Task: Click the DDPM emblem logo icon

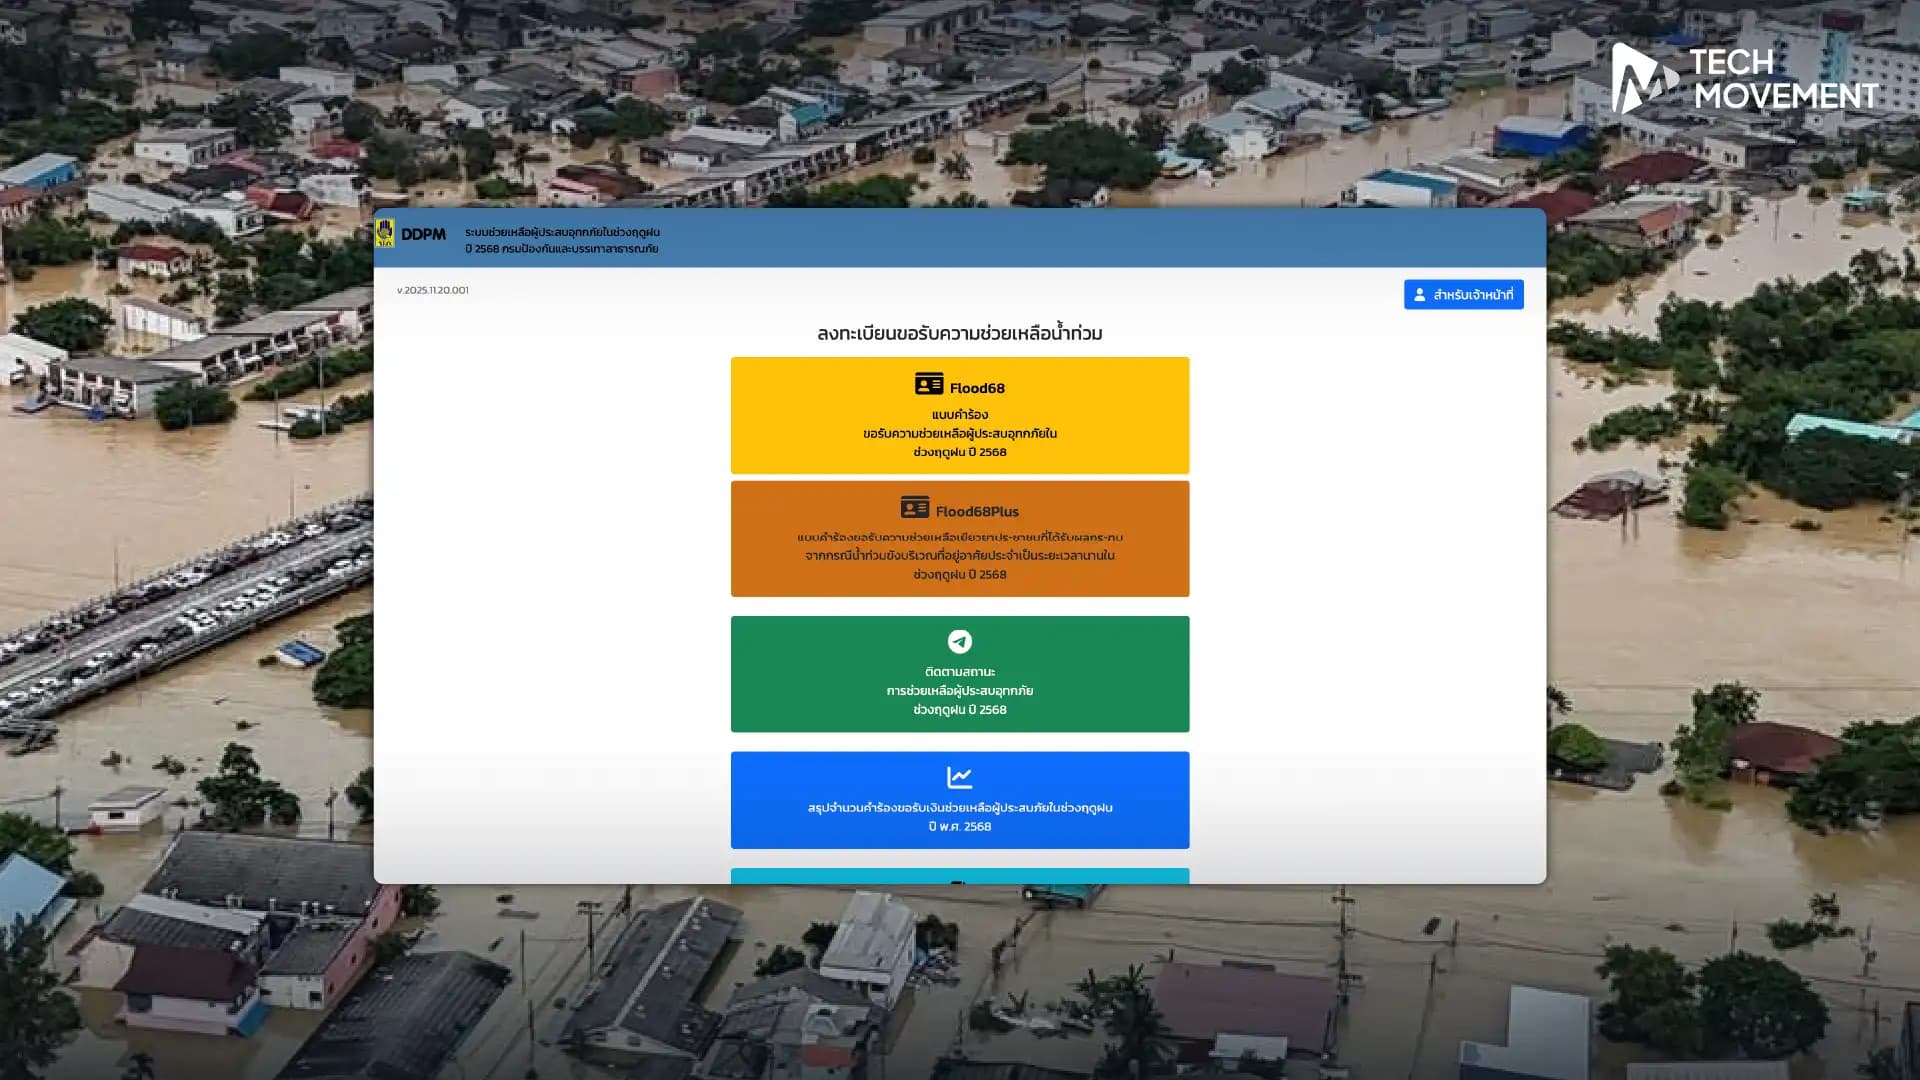Action: coord(385,233)
